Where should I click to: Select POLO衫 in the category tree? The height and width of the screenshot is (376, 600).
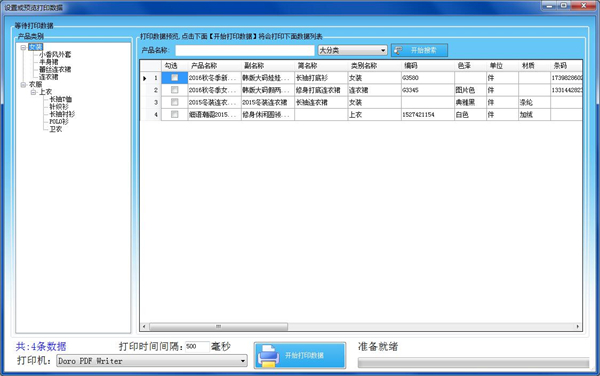[x=59, y=122]
